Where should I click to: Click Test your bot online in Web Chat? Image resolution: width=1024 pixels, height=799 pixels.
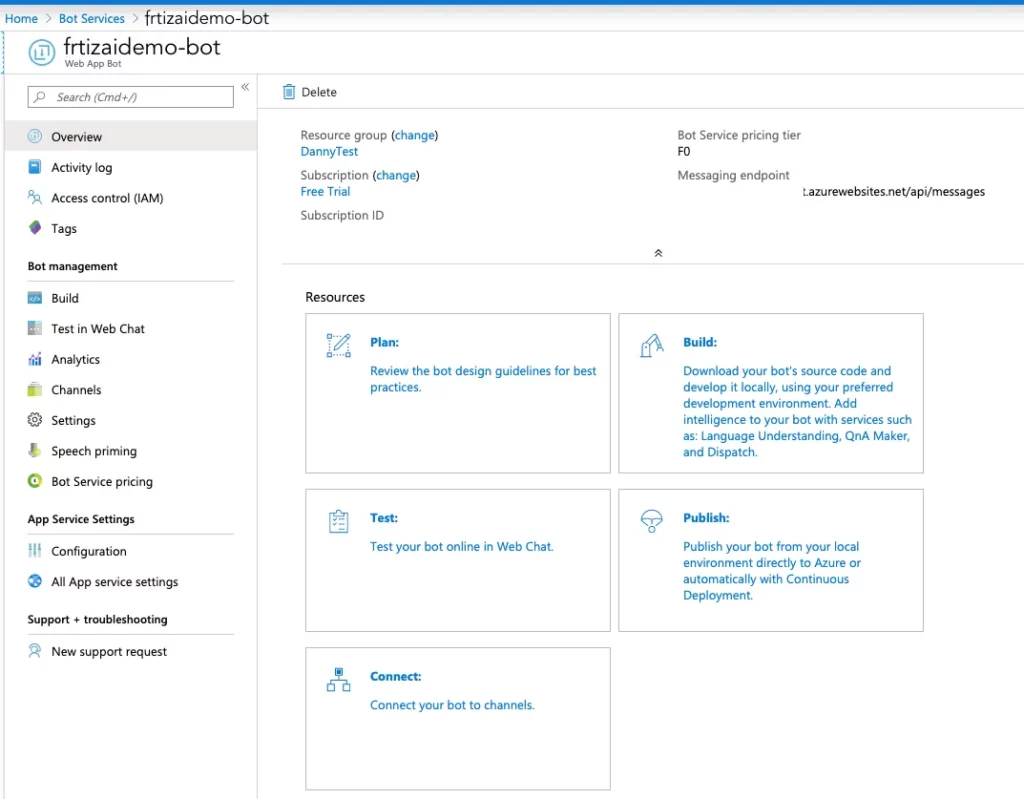point(461,546)
